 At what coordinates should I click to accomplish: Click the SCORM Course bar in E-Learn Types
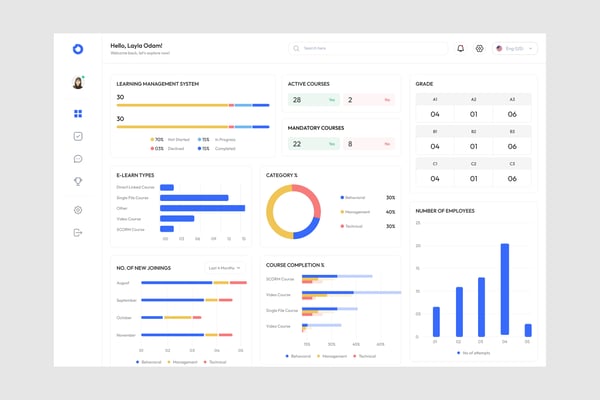pyautogui.click(x=167, y=229)
